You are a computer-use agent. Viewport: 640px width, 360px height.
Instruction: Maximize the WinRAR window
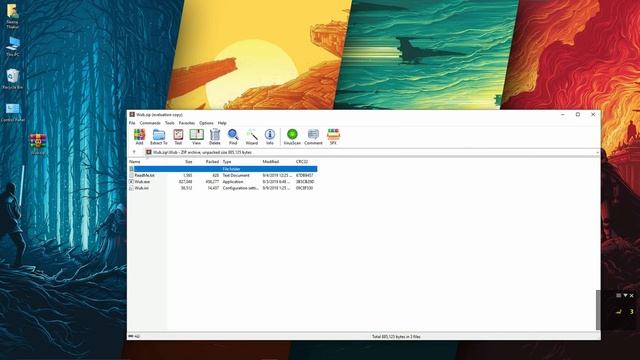578,115
